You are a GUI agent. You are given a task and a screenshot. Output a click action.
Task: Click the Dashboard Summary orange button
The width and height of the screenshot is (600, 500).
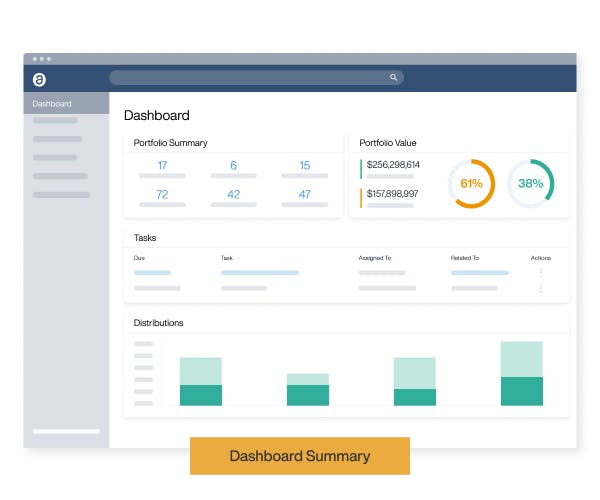pos(300,456)
